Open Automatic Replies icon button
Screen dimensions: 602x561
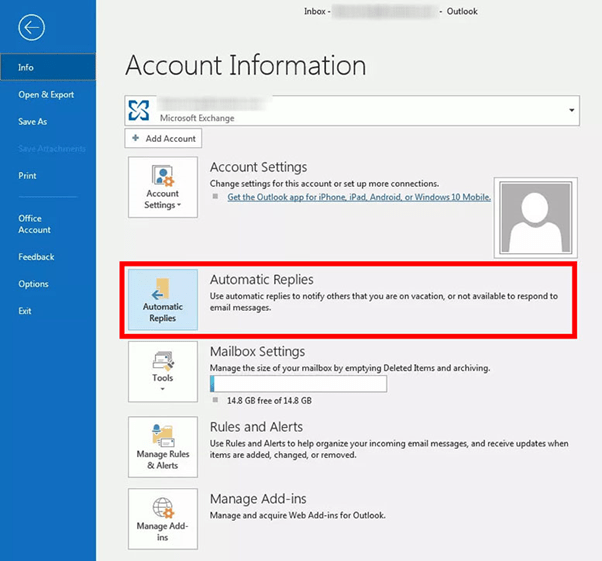click(x=162, y=300)
